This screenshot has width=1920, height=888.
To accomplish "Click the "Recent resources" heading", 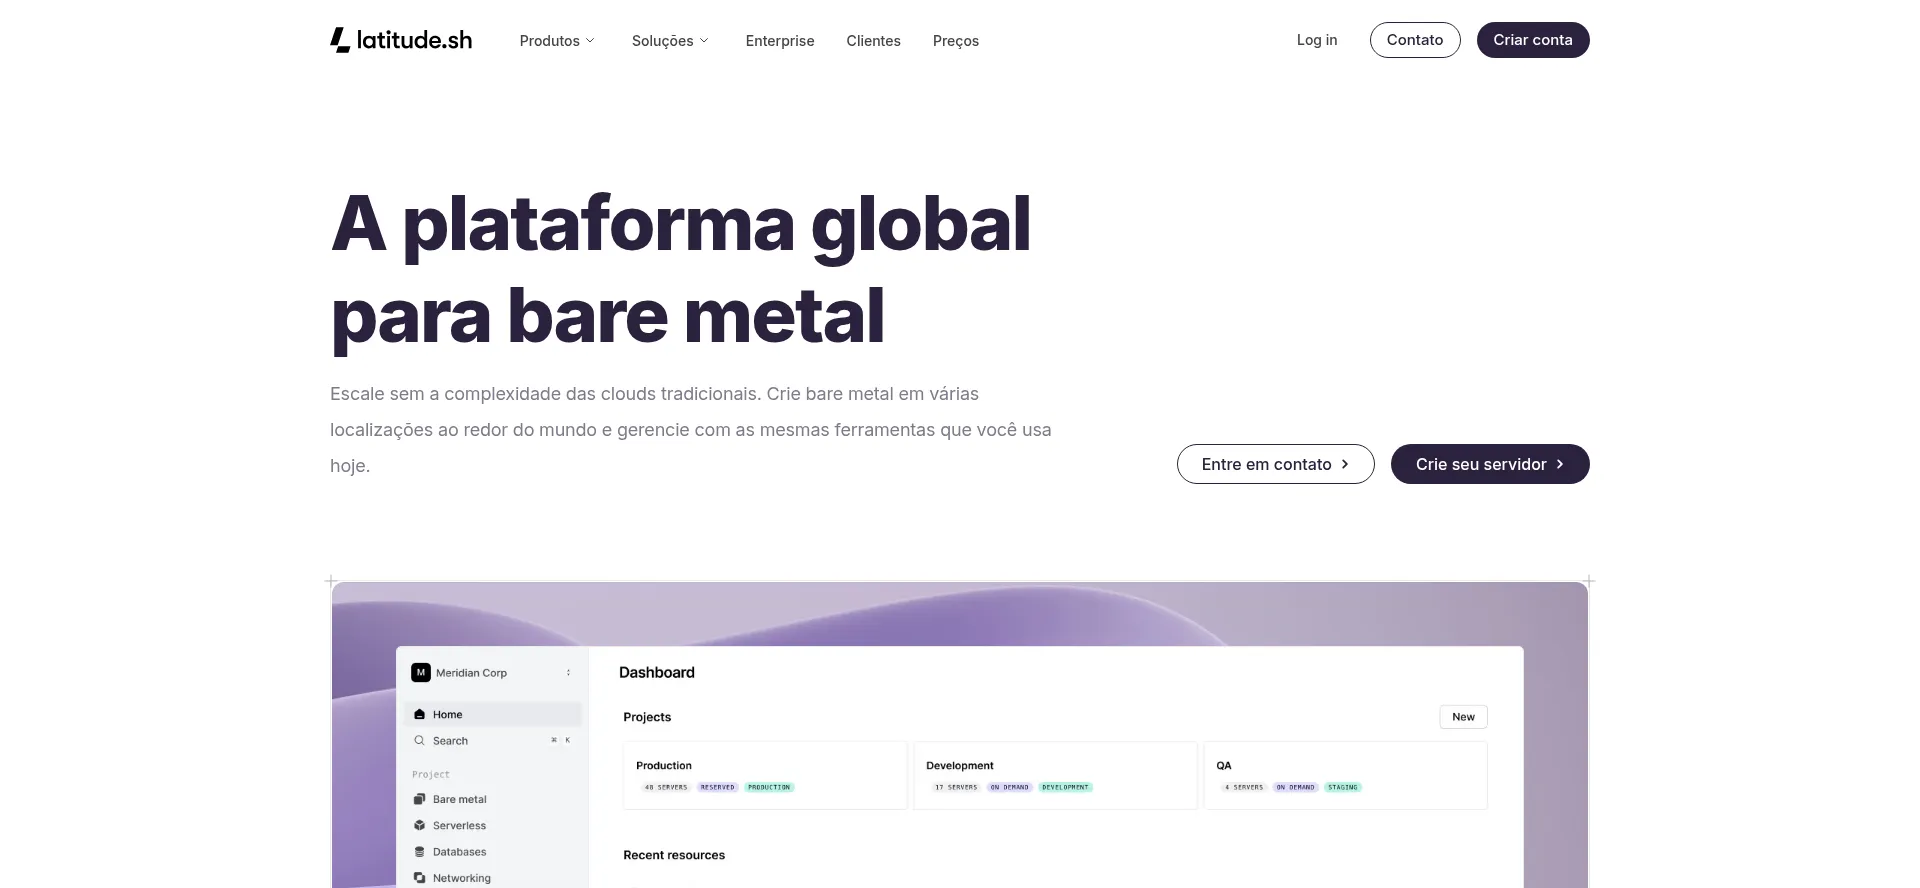I will pos(674,855).
